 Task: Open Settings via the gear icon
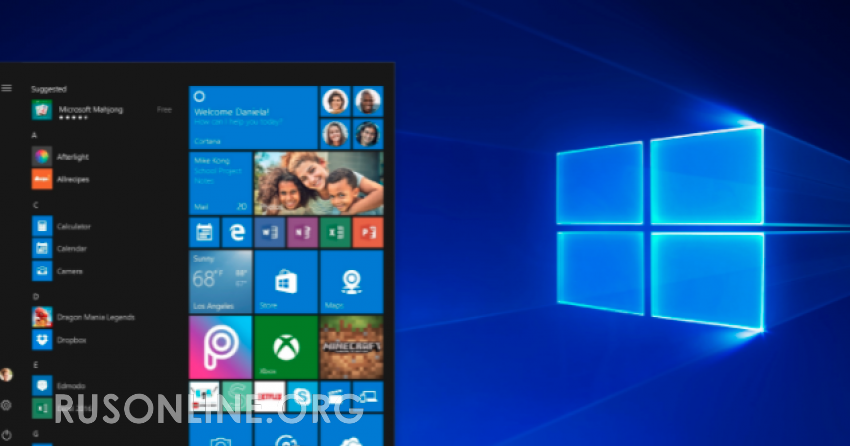point(7,405)
